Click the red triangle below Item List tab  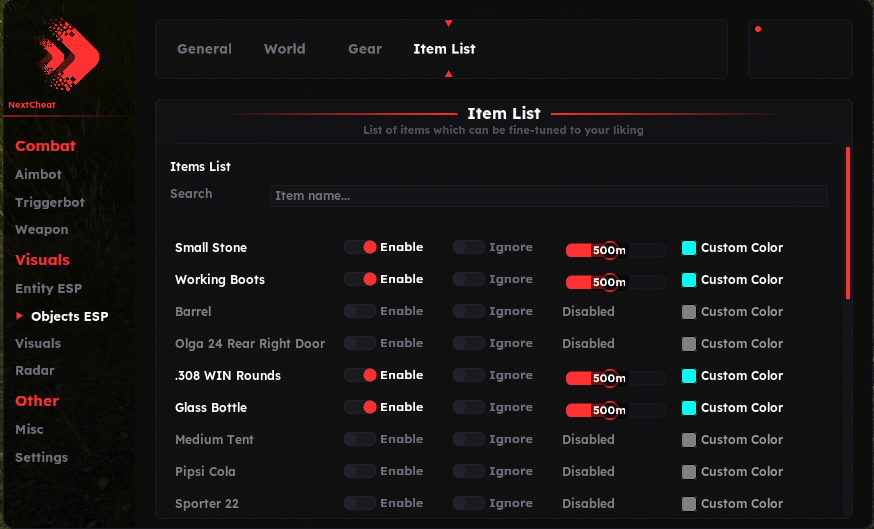448,73
